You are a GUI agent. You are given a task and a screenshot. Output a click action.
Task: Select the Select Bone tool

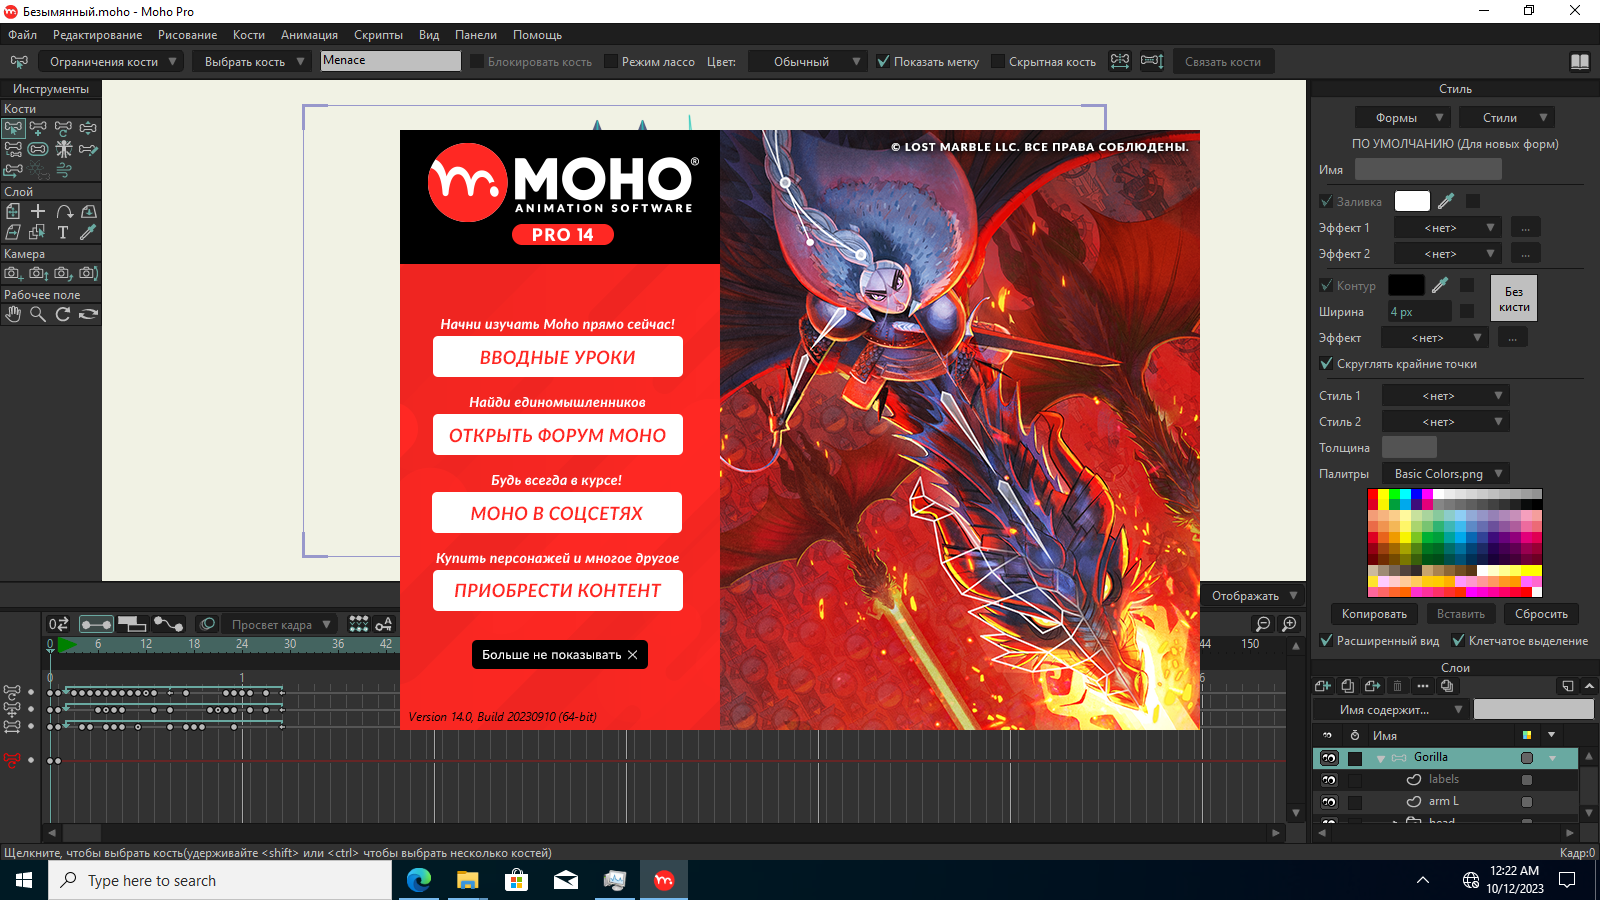click(x=13, y=128)
